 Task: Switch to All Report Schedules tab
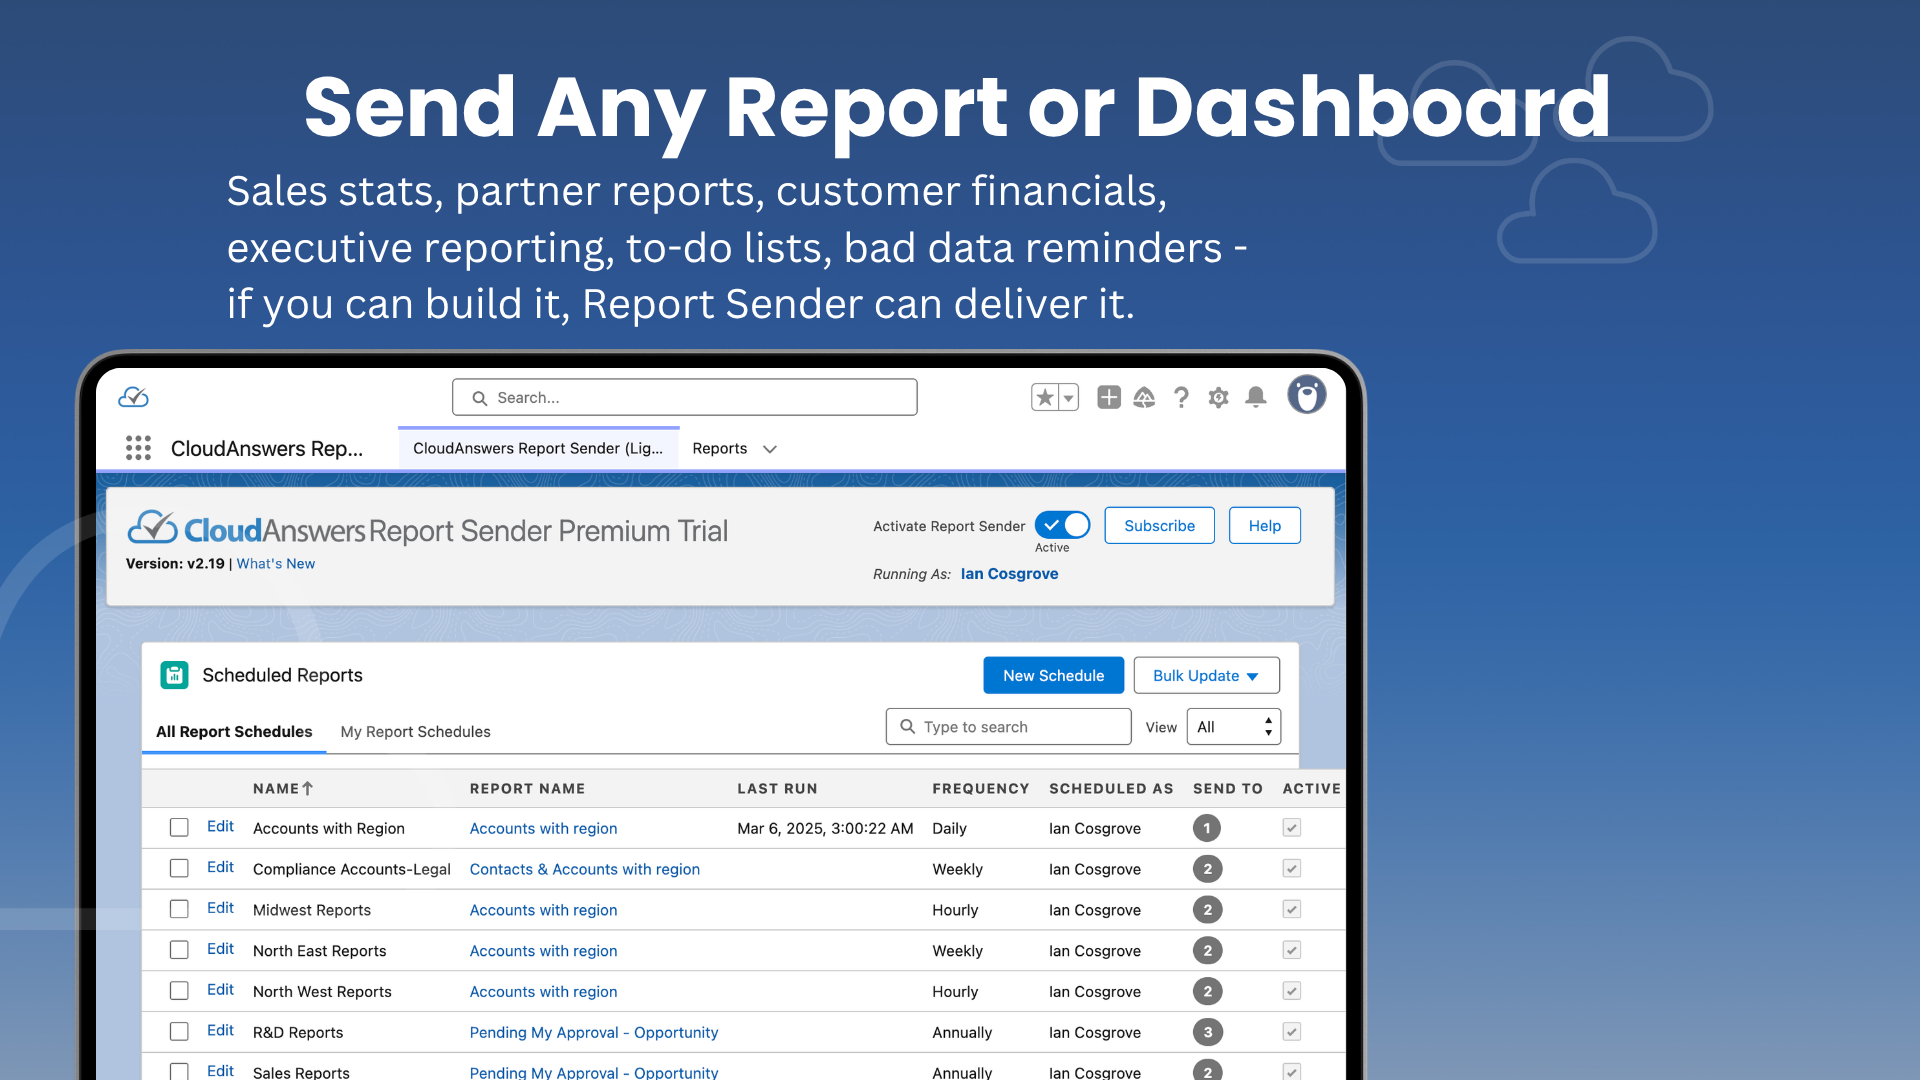(234, 732)
